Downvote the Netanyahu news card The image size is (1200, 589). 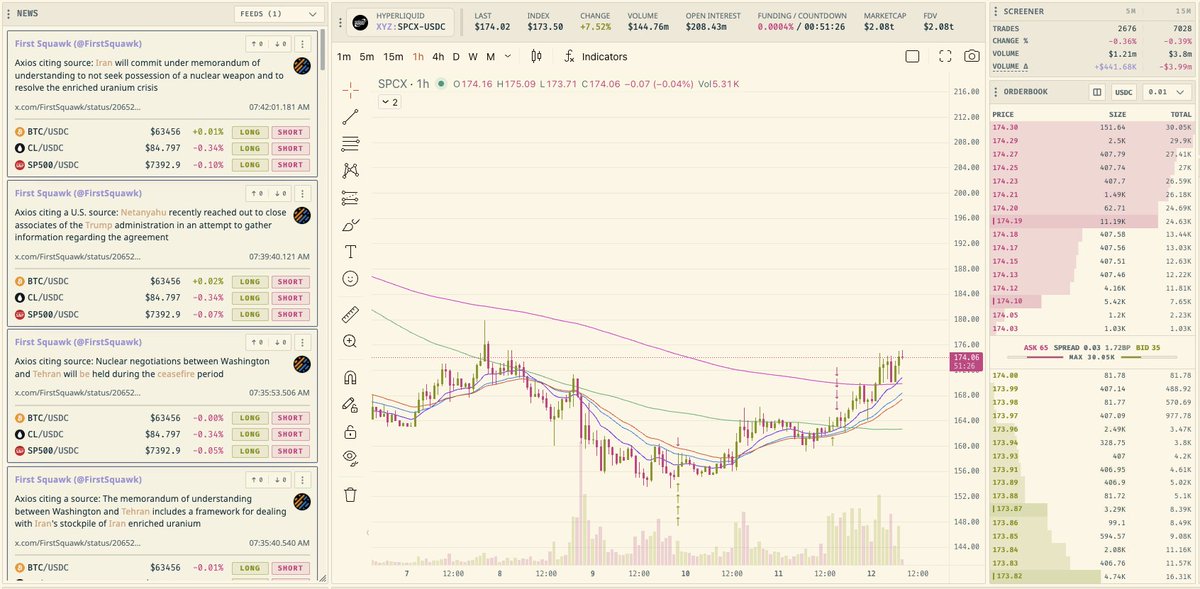281,193
